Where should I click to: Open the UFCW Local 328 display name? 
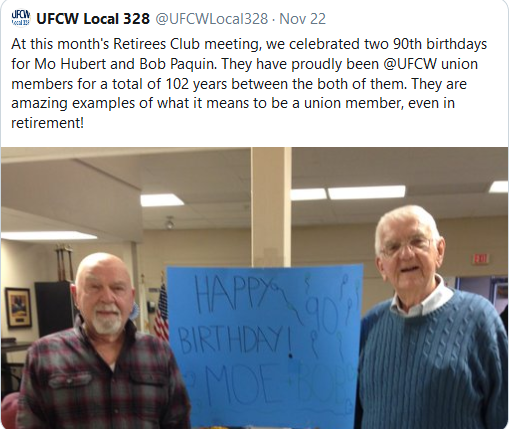[93, 19]
